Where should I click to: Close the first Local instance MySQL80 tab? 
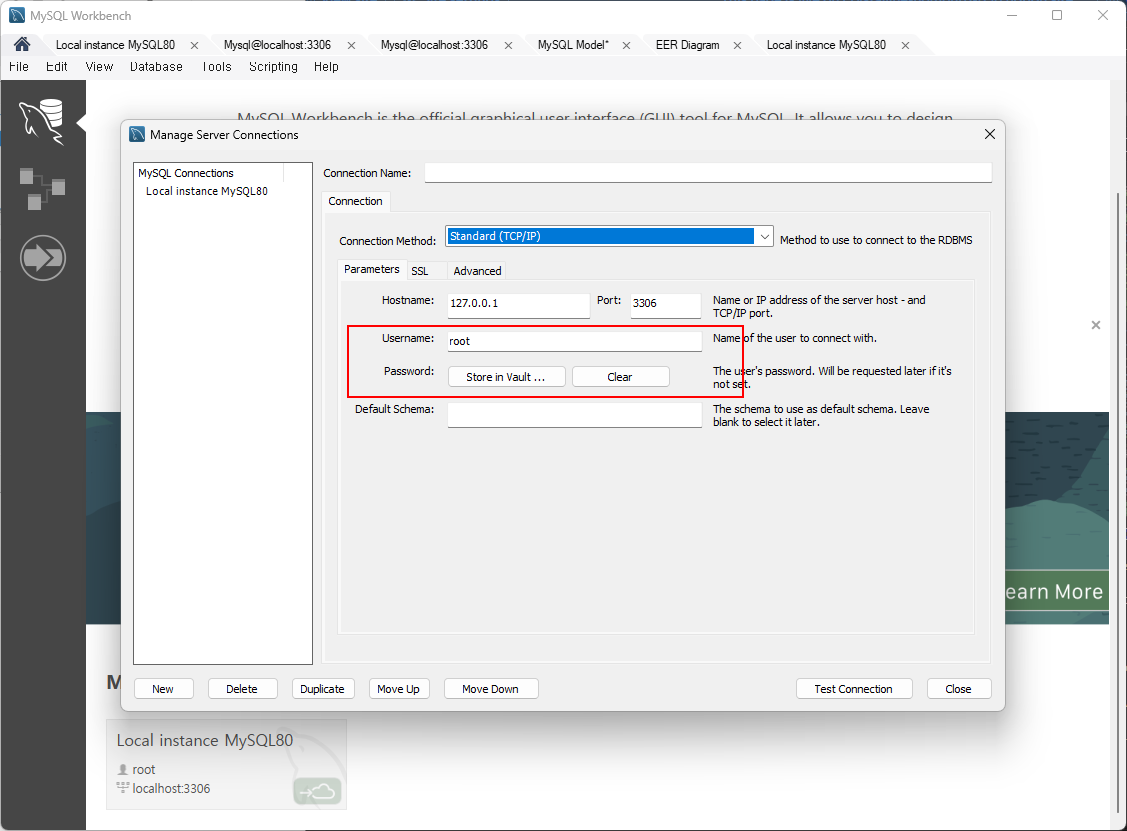tap(194, 45)
